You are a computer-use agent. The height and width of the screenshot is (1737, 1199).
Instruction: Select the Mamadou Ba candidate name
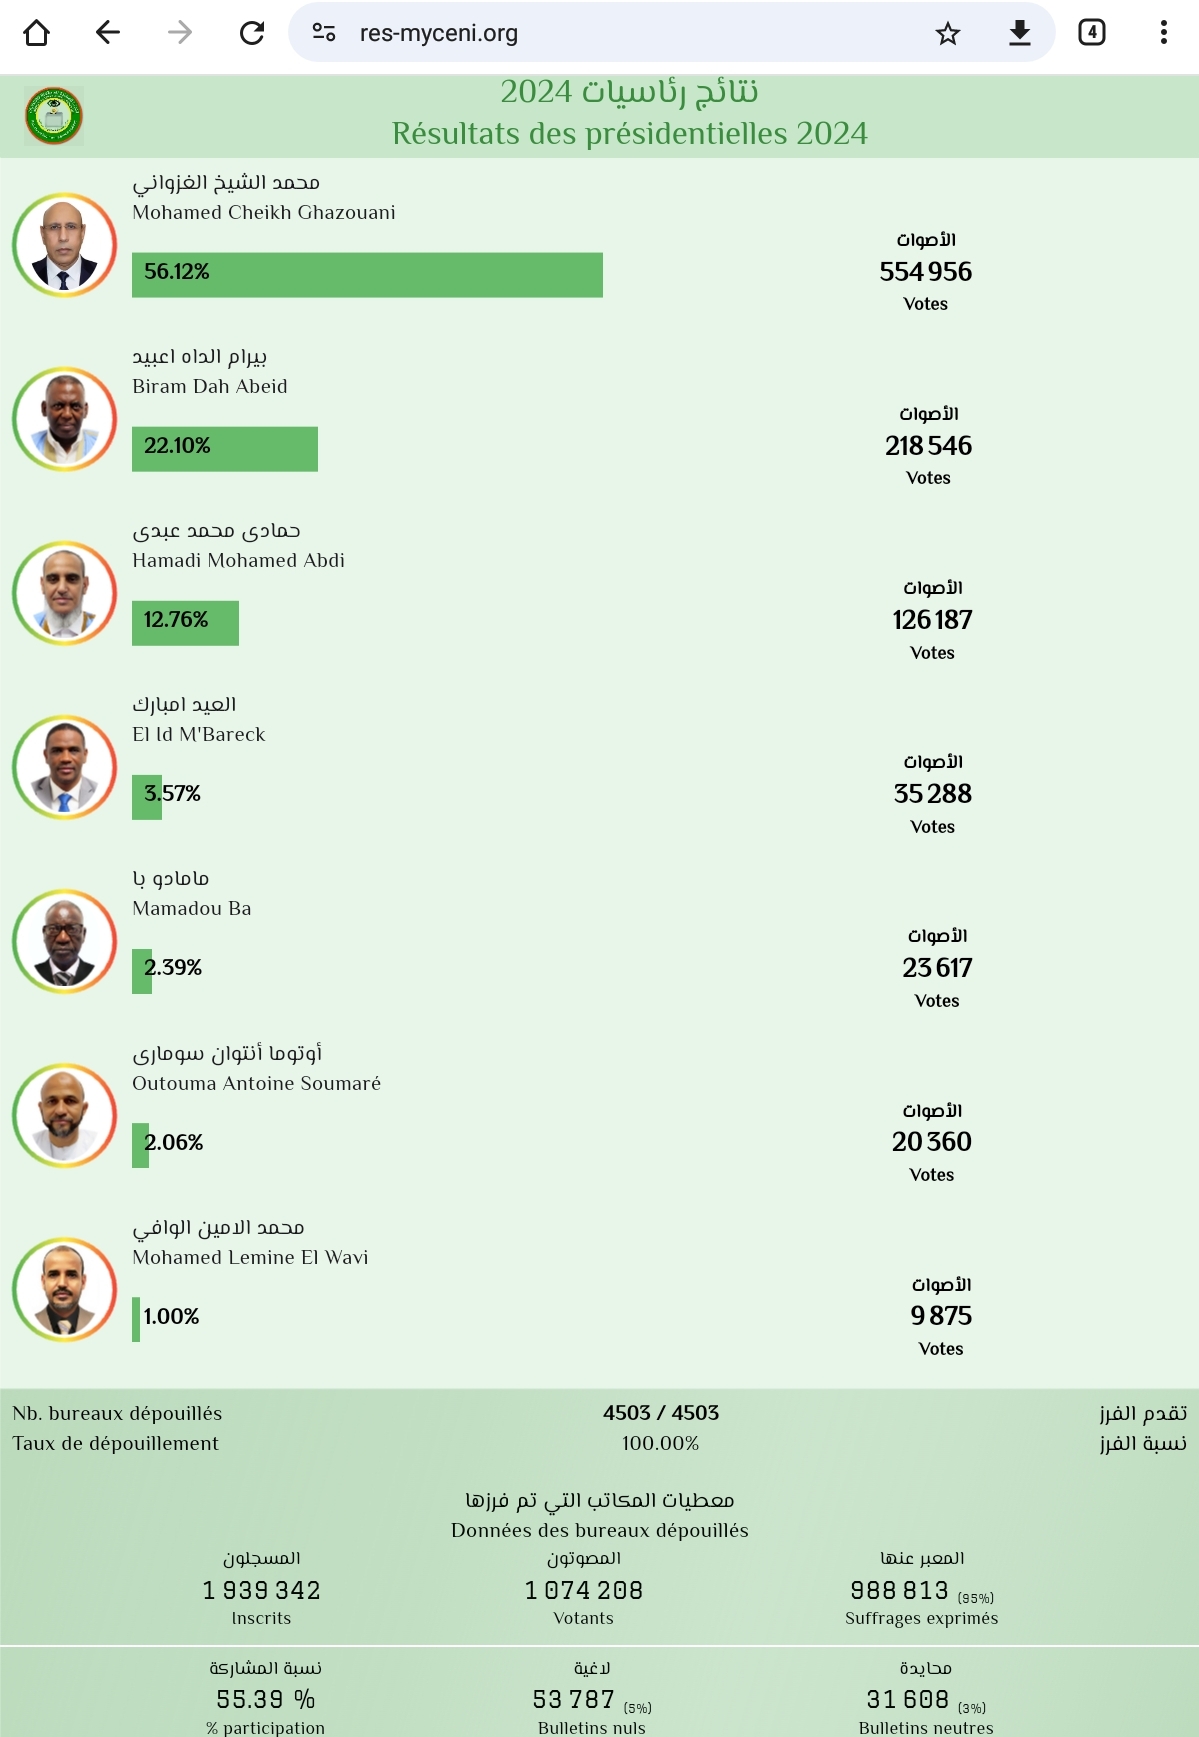click(192, 908)
